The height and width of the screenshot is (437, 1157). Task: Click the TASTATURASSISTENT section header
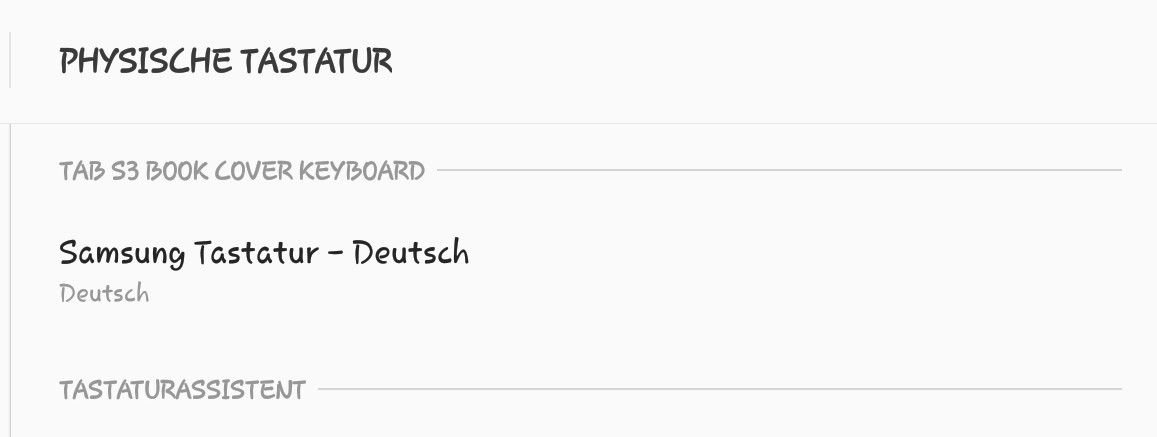point(182,390)
